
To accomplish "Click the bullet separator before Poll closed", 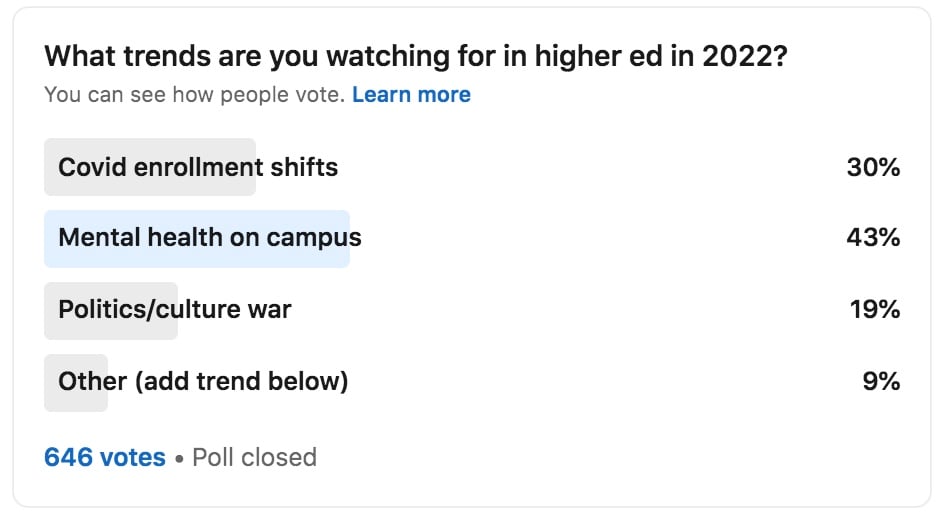I will 179,459.
